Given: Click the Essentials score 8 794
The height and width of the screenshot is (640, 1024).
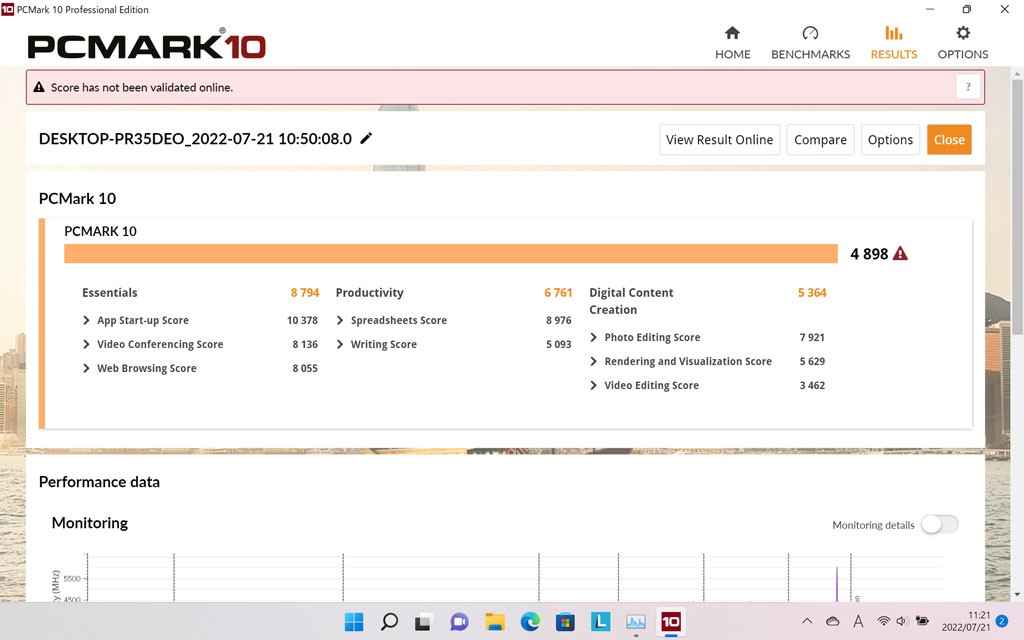Looking at the screenshot, I should 305,293.
